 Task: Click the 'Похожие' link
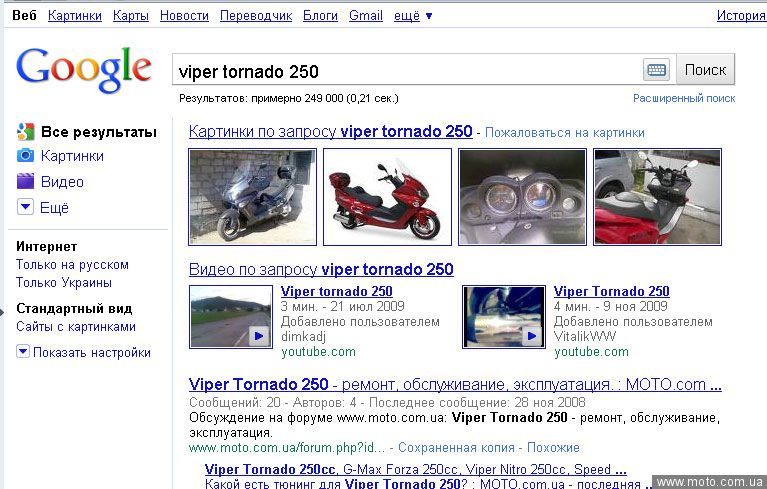coord(553,447)
